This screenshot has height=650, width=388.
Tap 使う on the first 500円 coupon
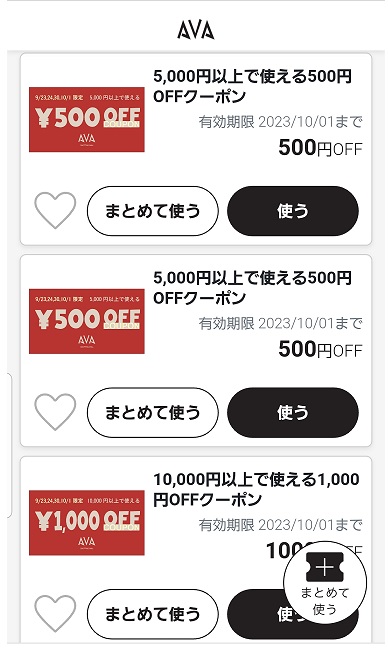[293, 211]
